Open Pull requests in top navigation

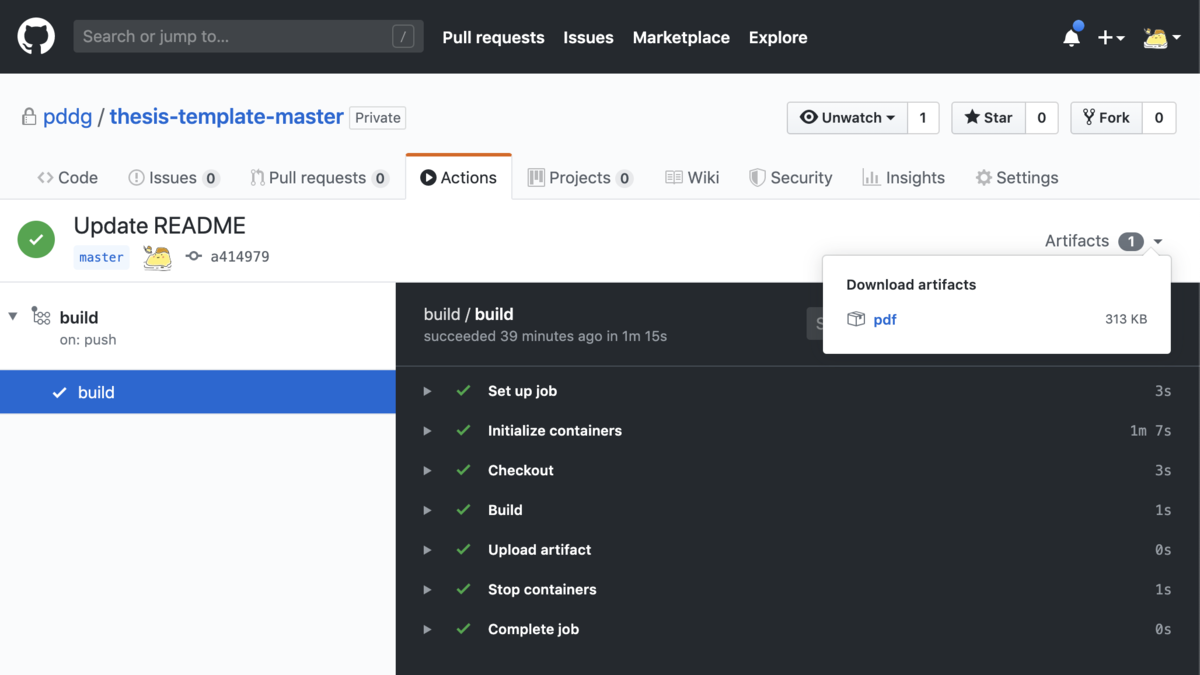(493, 37)
